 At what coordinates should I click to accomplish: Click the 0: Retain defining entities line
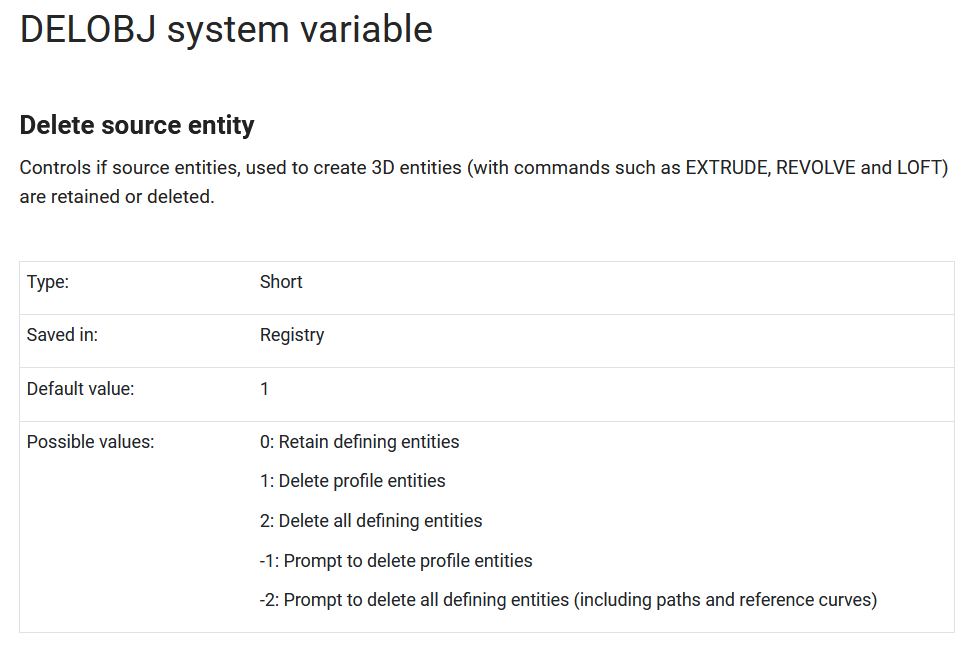tap(359, 442)
